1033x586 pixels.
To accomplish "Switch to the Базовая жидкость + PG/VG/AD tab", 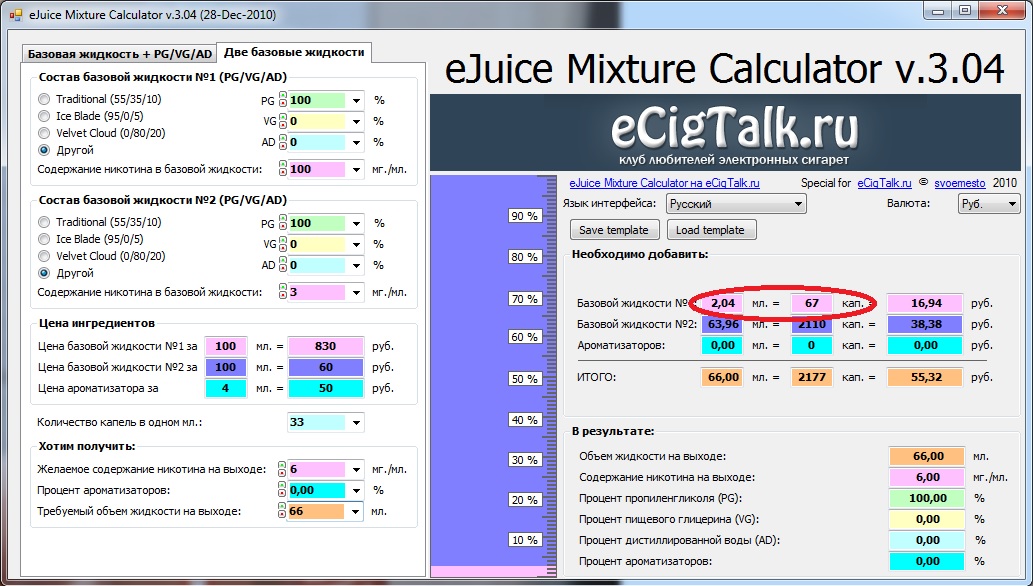I will [x=120, y=54].
